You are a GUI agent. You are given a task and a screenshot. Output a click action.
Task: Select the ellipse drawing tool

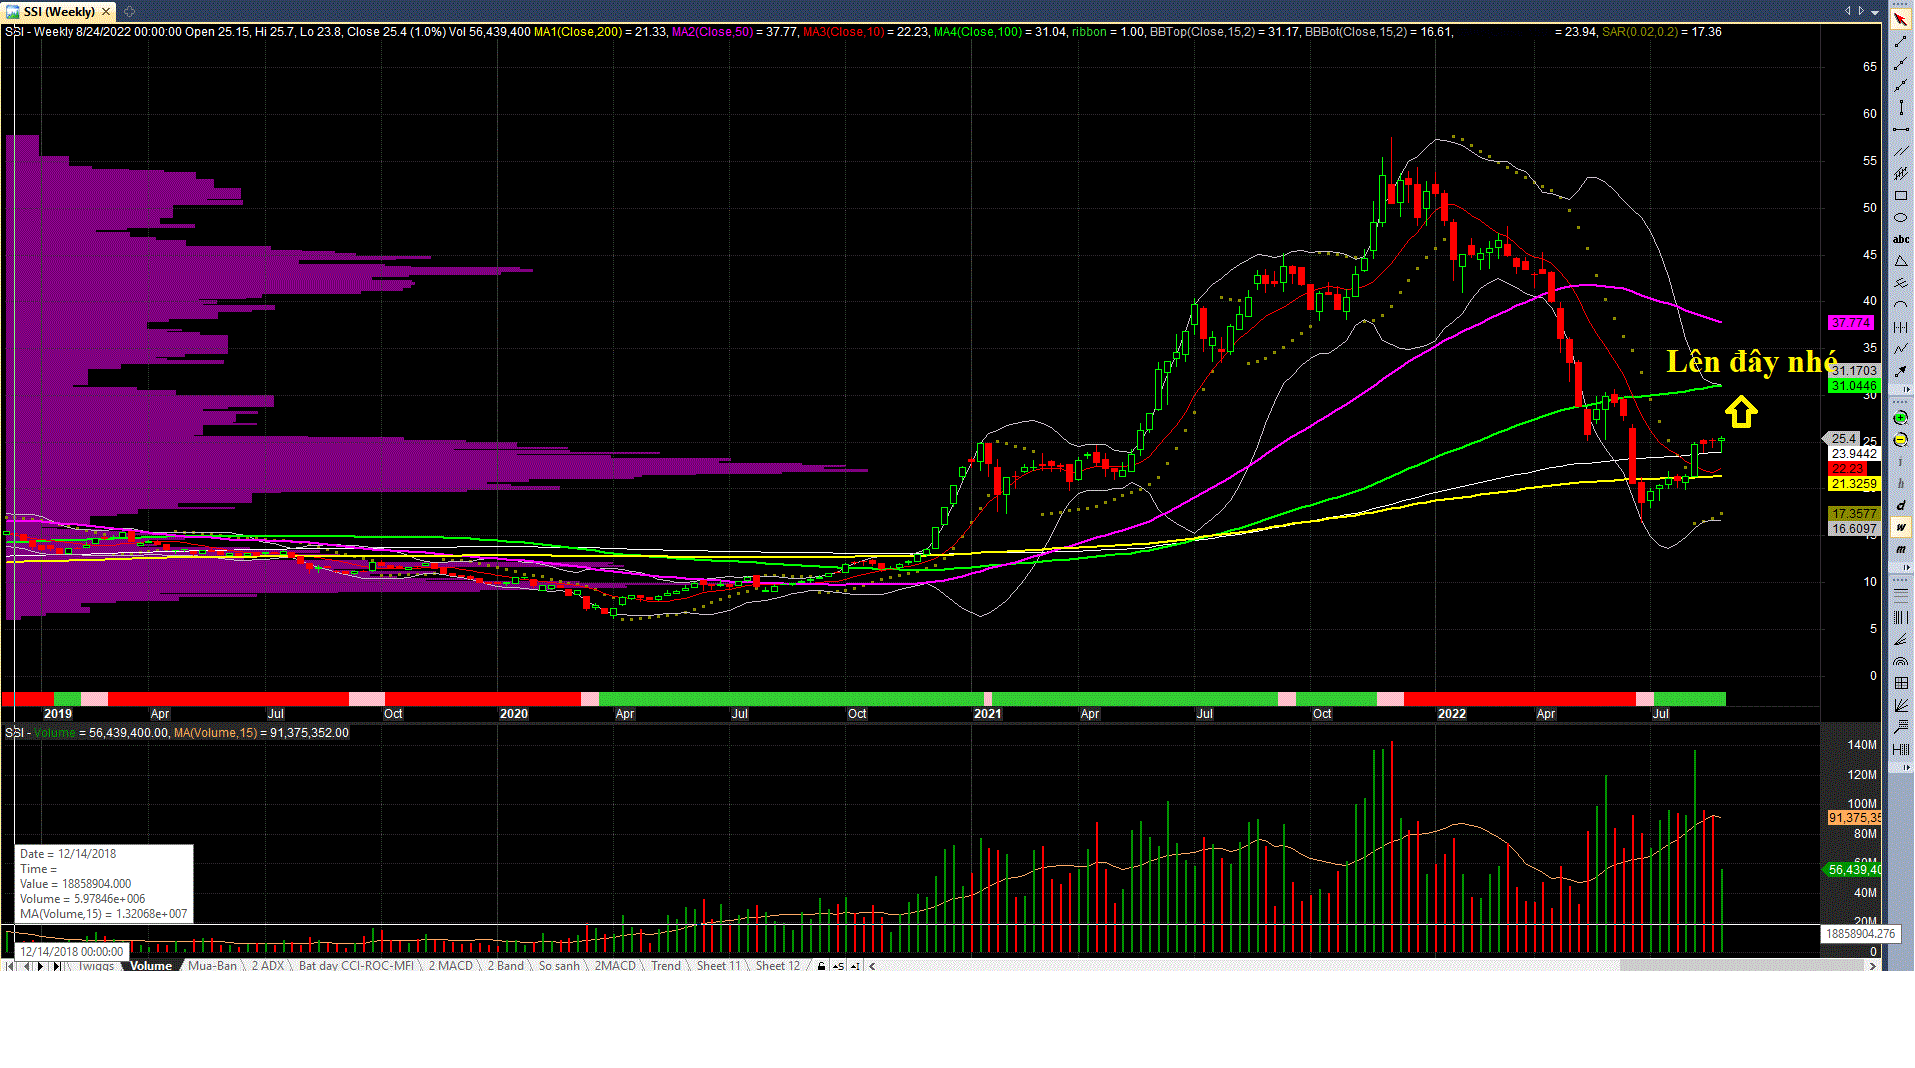[1900, 218]
